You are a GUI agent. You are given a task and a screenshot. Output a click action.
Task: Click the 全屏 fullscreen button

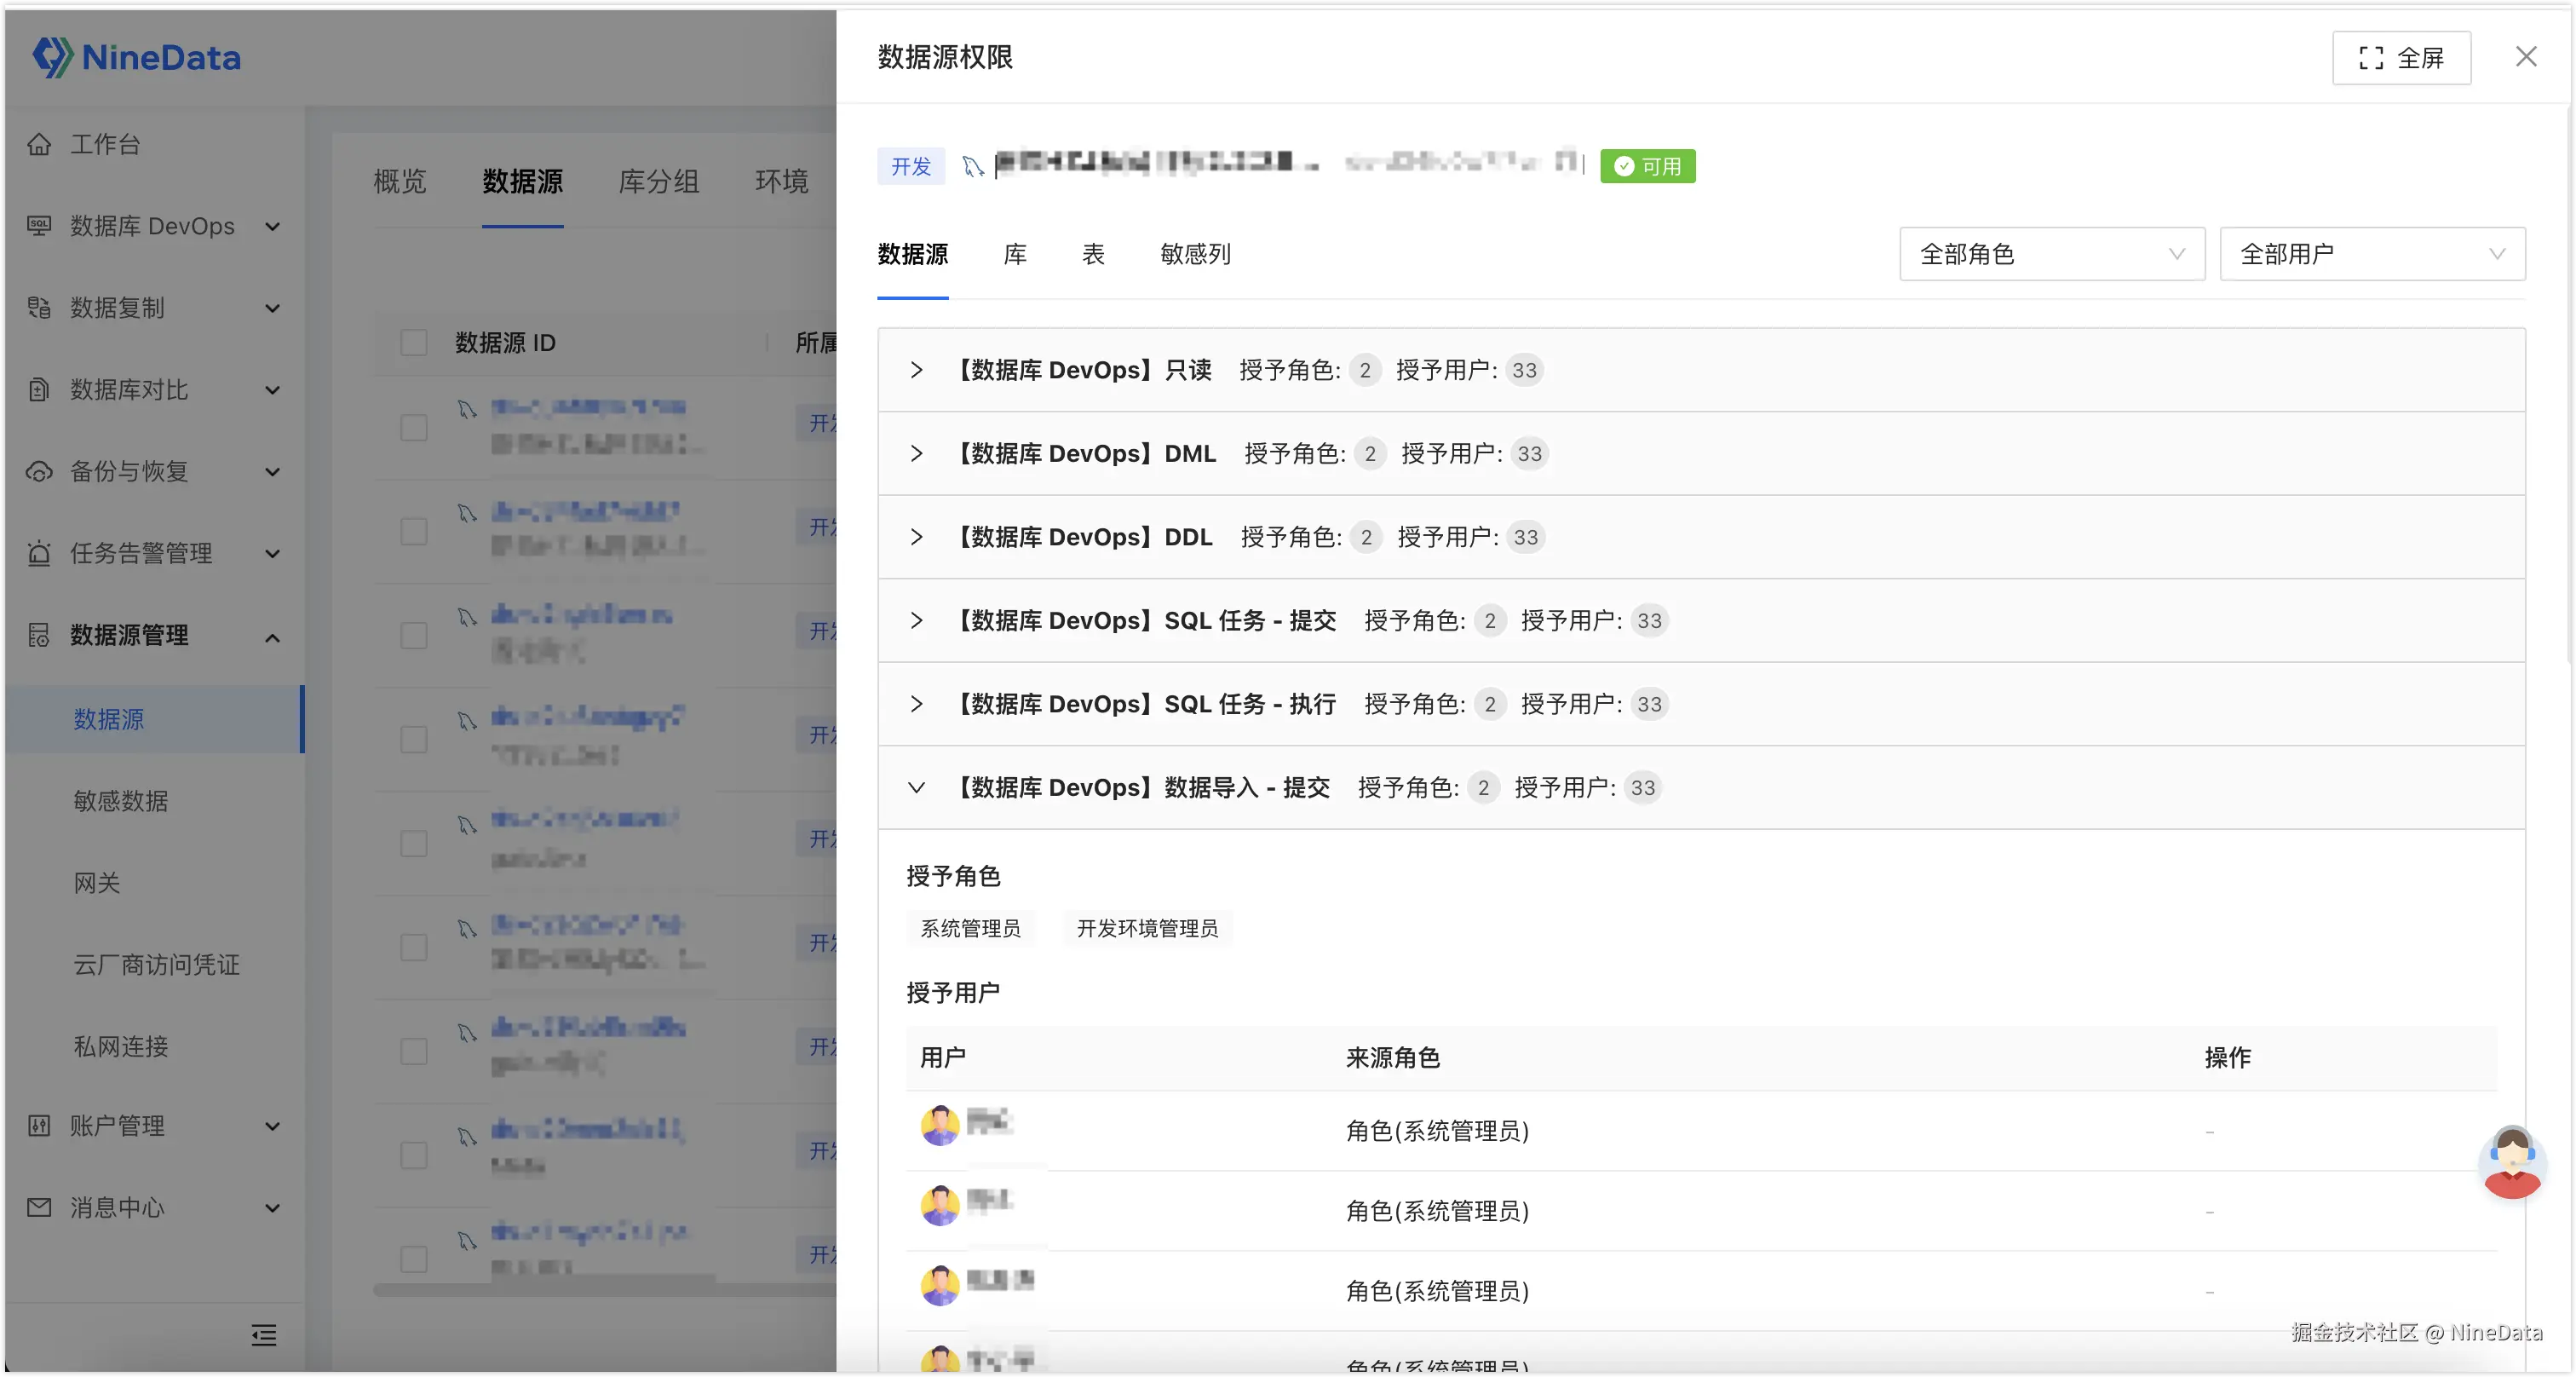2401,58
